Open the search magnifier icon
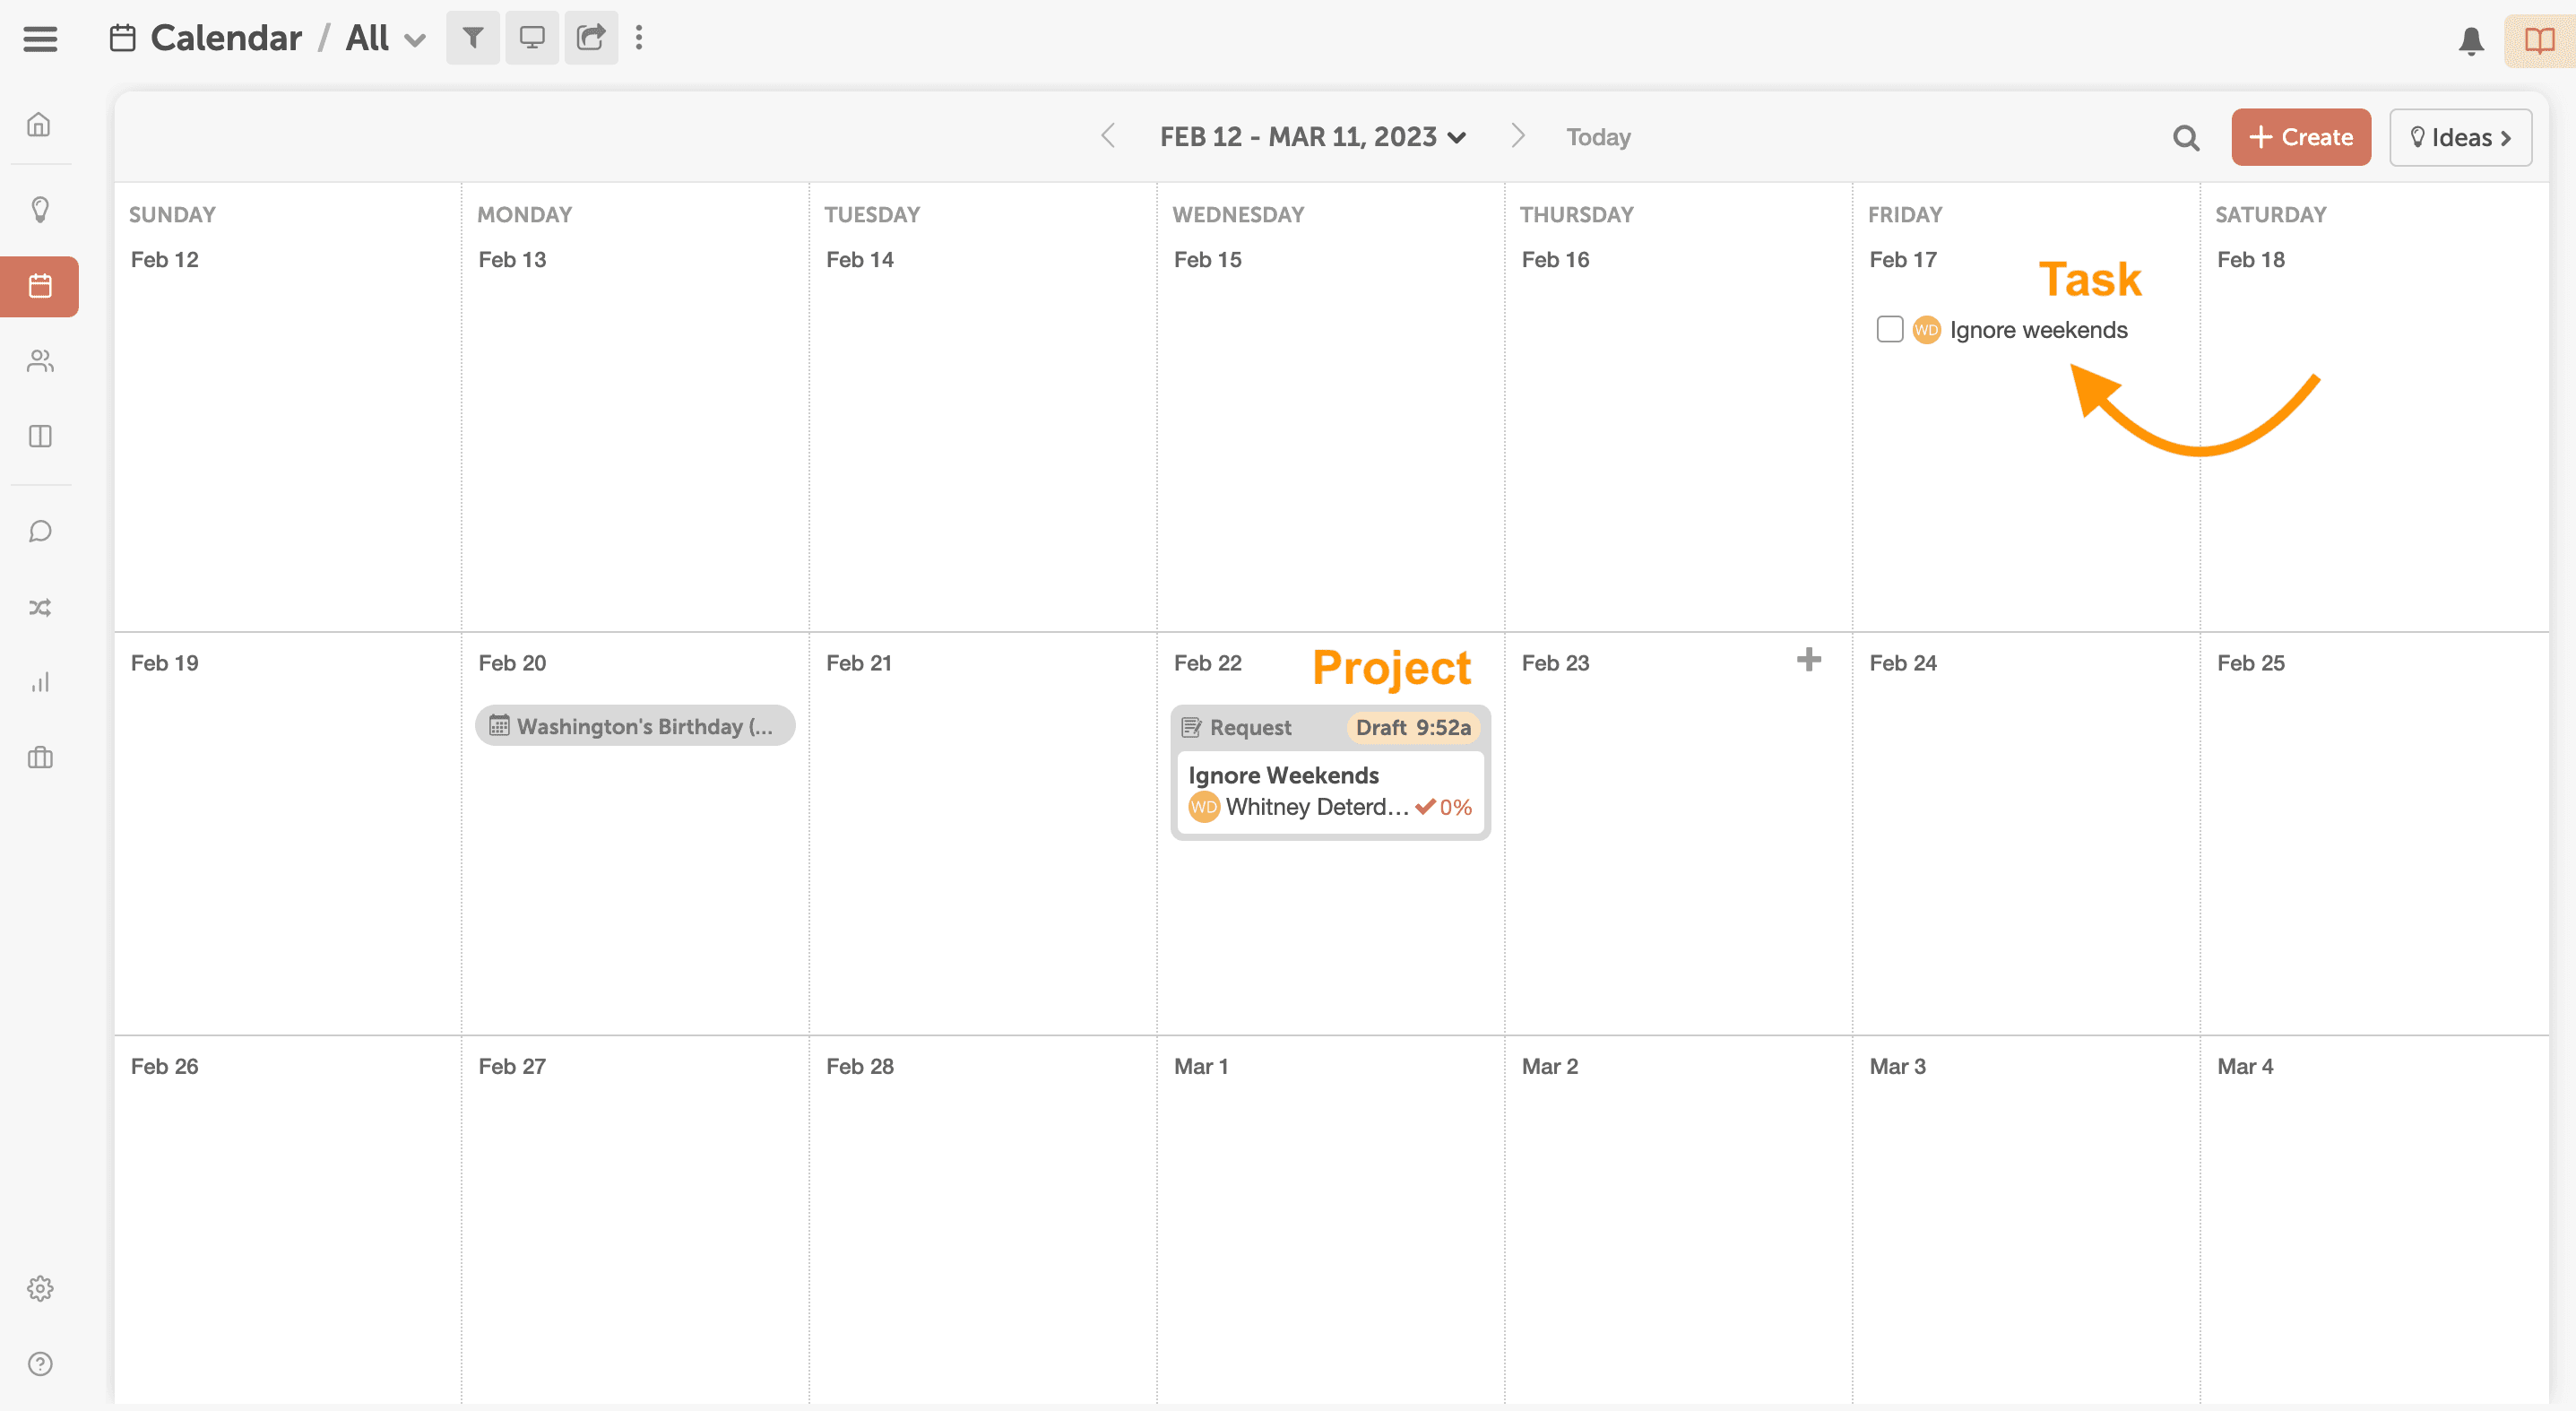This screenshot has width=2576, height=1411. [2186, 137]
